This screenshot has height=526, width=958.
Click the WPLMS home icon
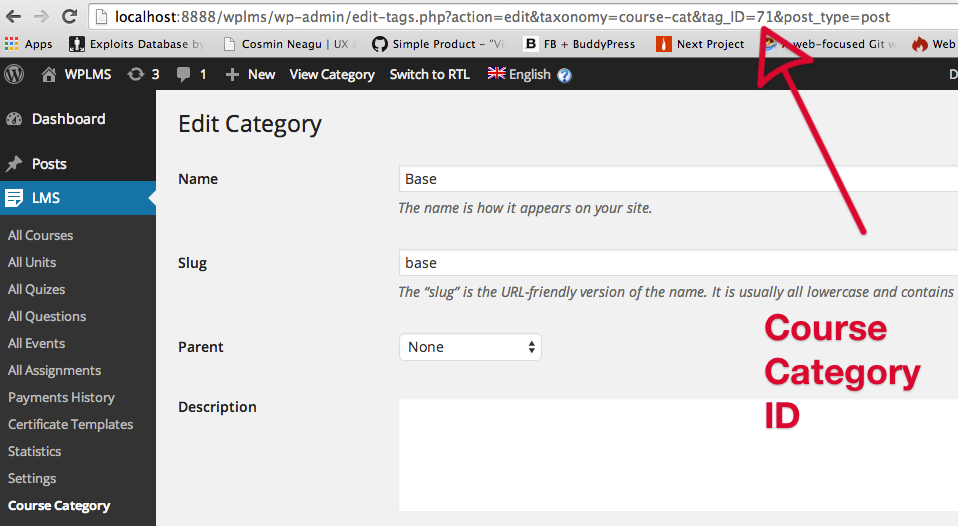pyautogui.click(x=49, y=75)
